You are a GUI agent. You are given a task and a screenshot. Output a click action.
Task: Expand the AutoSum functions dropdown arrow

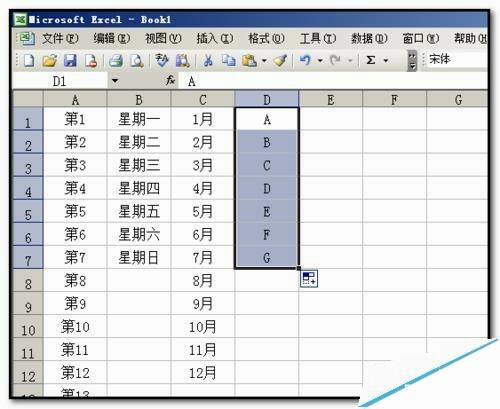click(386, 61)
